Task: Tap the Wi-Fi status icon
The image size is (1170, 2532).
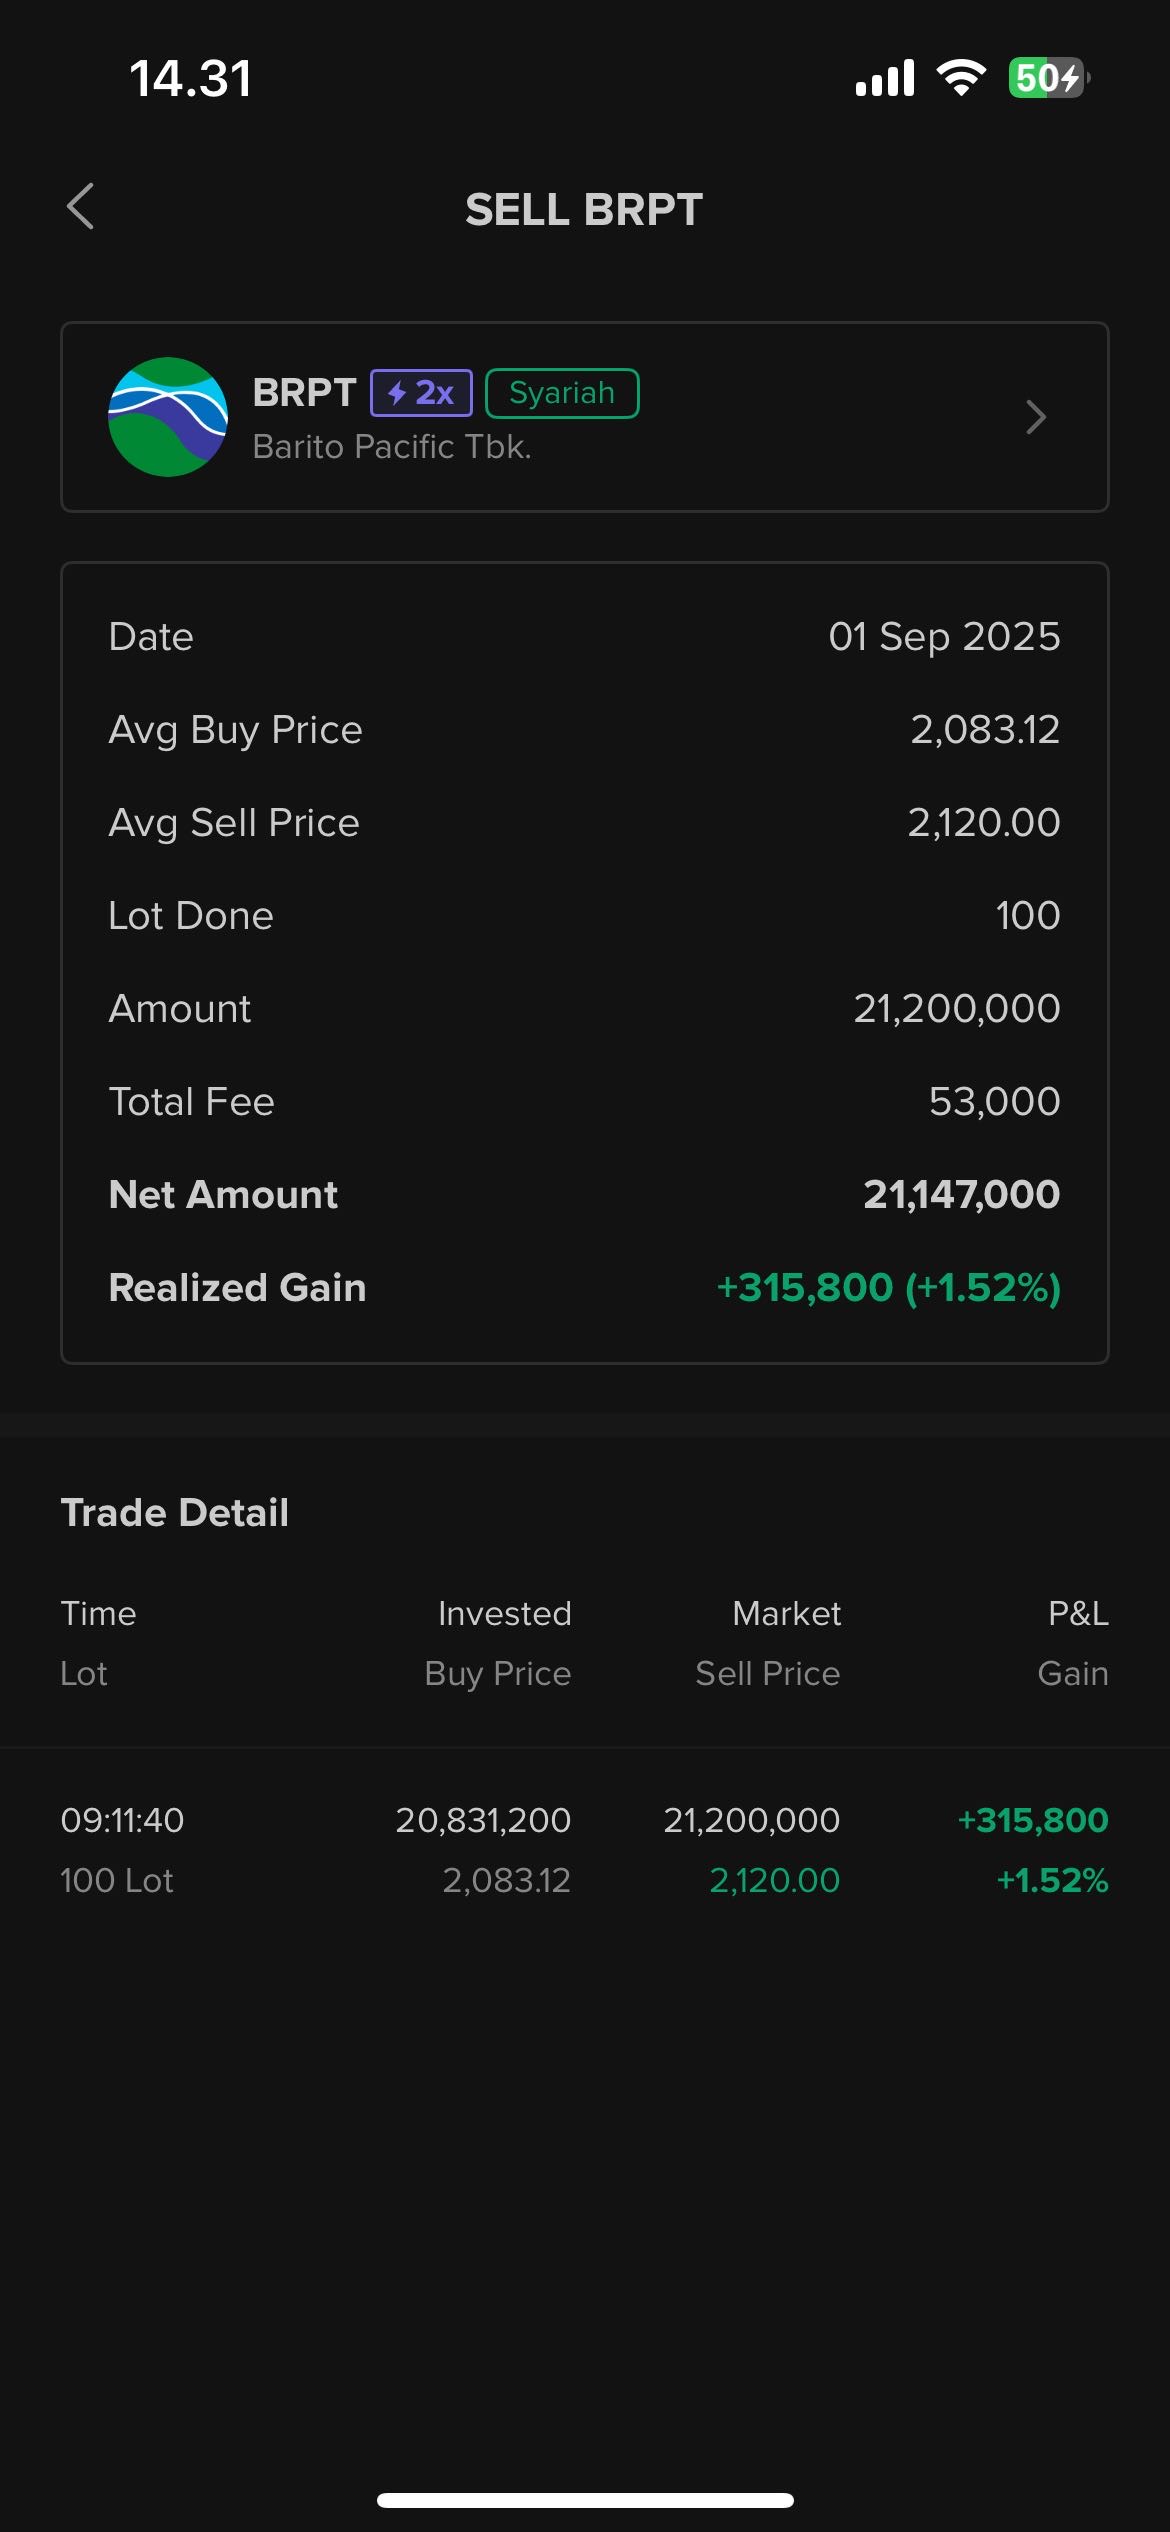Action: coord(961,78)
